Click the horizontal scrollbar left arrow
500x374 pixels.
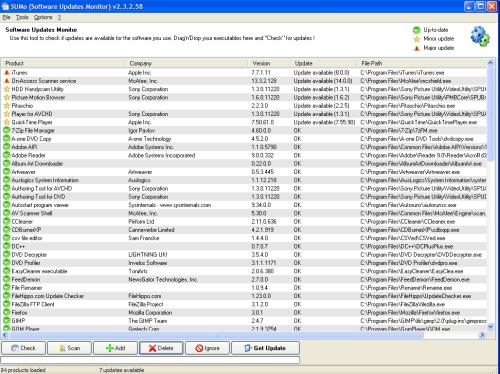(5, 335)
